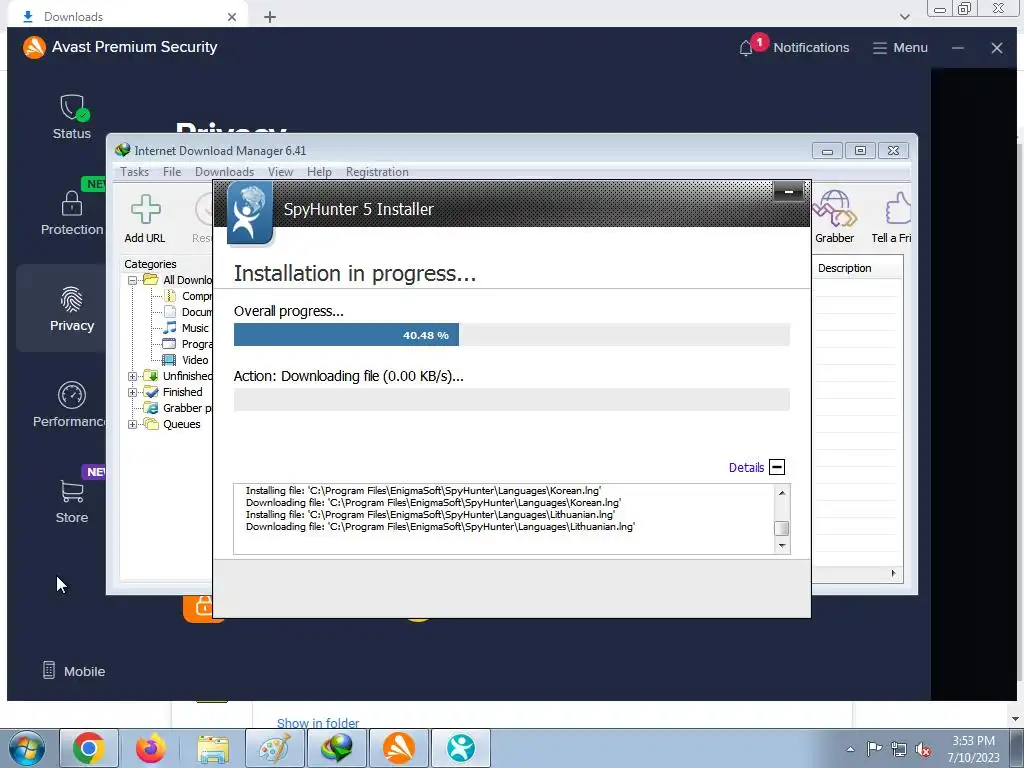The height and width of the screenshot is (768, 1024).
Task: Open Avast Menu
Action: point(900,48)
